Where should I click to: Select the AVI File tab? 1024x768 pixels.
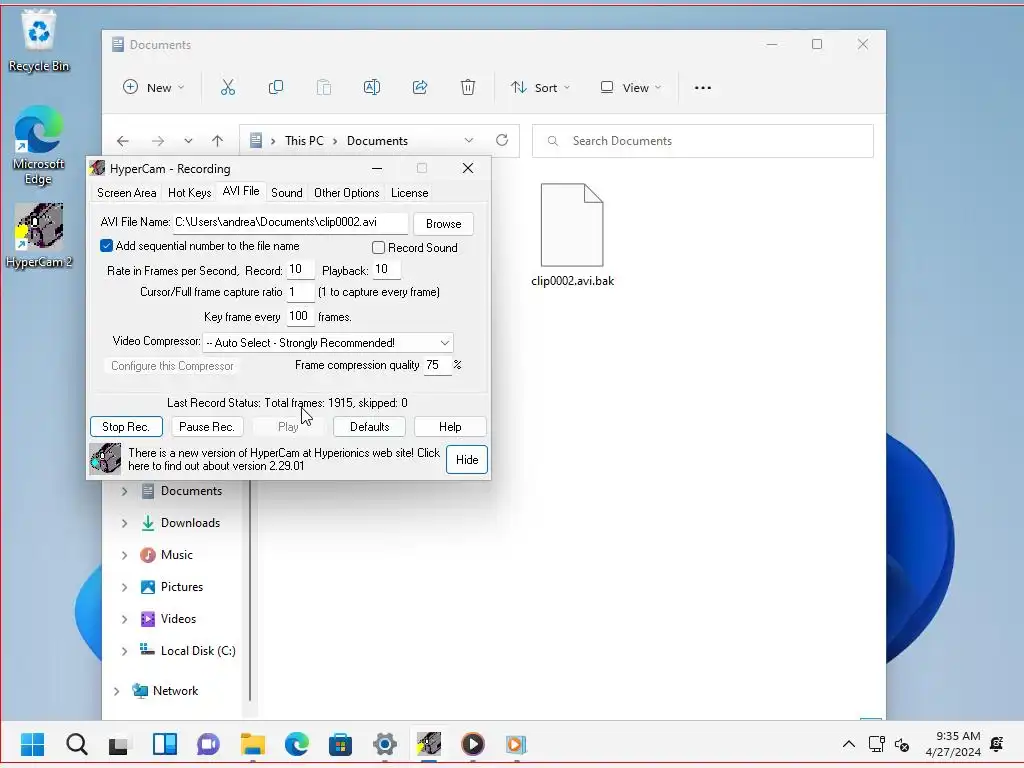pyautogui.click(x=241, y=191)
